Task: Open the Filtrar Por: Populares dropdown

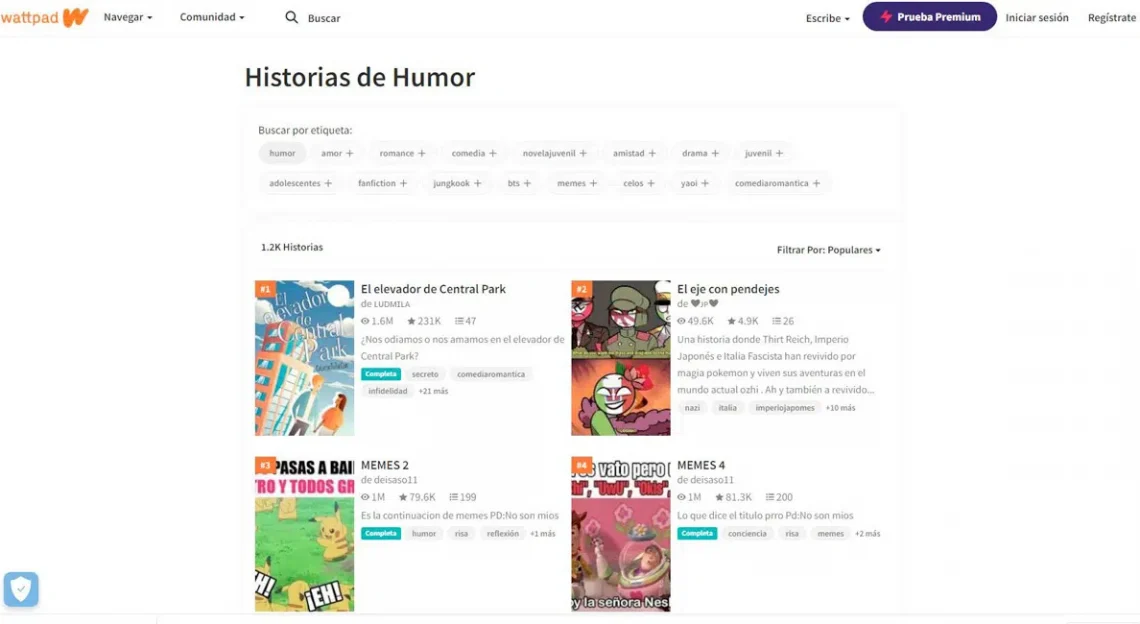Action: point(828,249)
